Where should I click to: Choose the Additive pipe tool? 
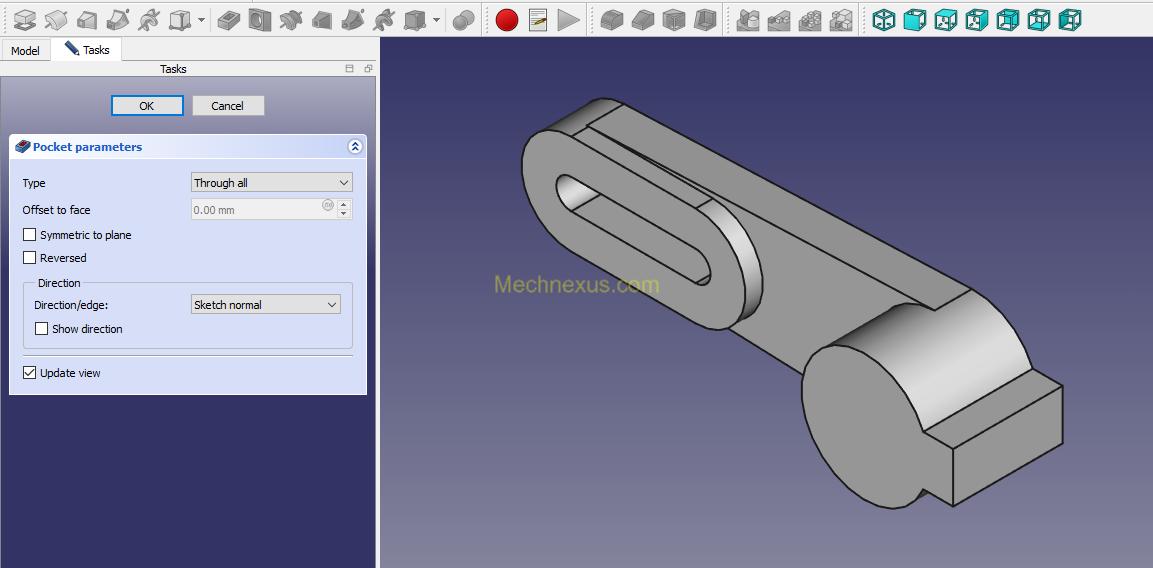[x=118, y=20]
